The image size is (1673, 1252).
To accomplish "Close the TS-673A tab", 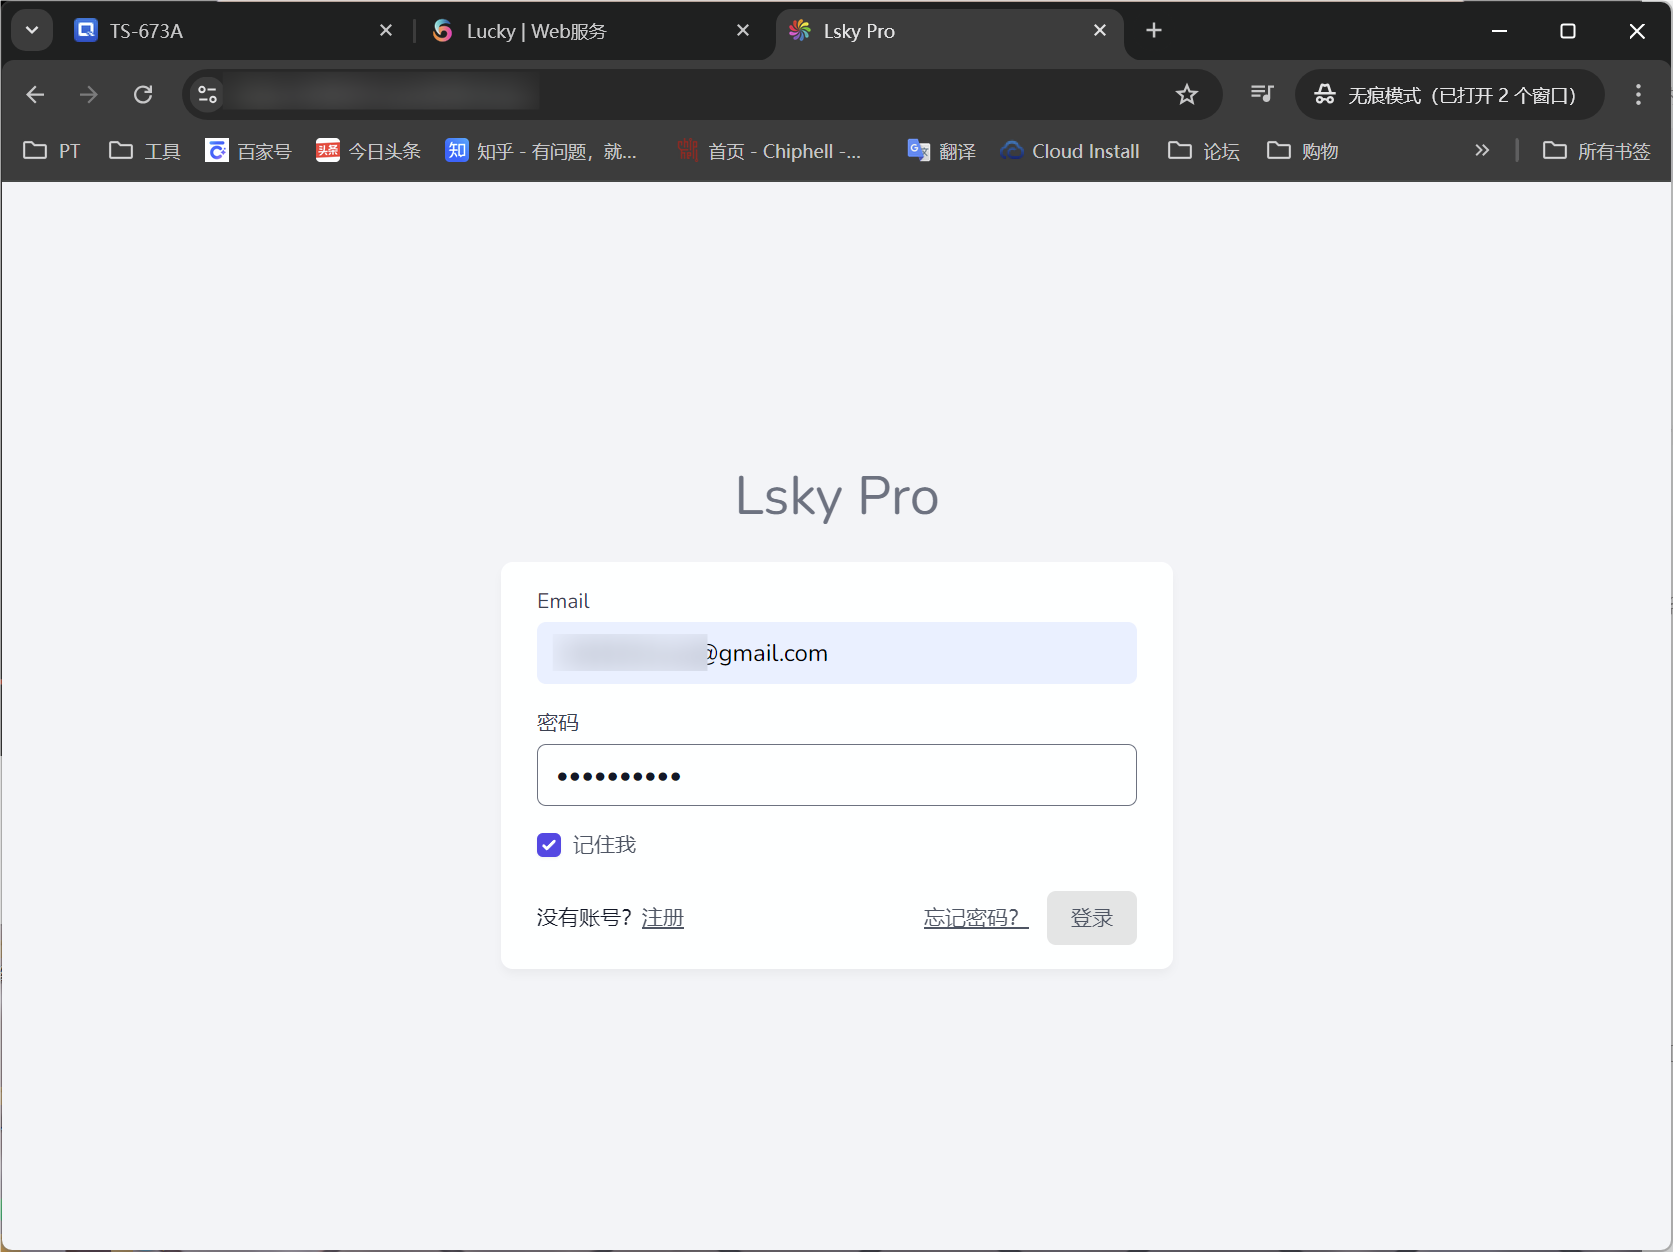I will (x=386, y=31).
